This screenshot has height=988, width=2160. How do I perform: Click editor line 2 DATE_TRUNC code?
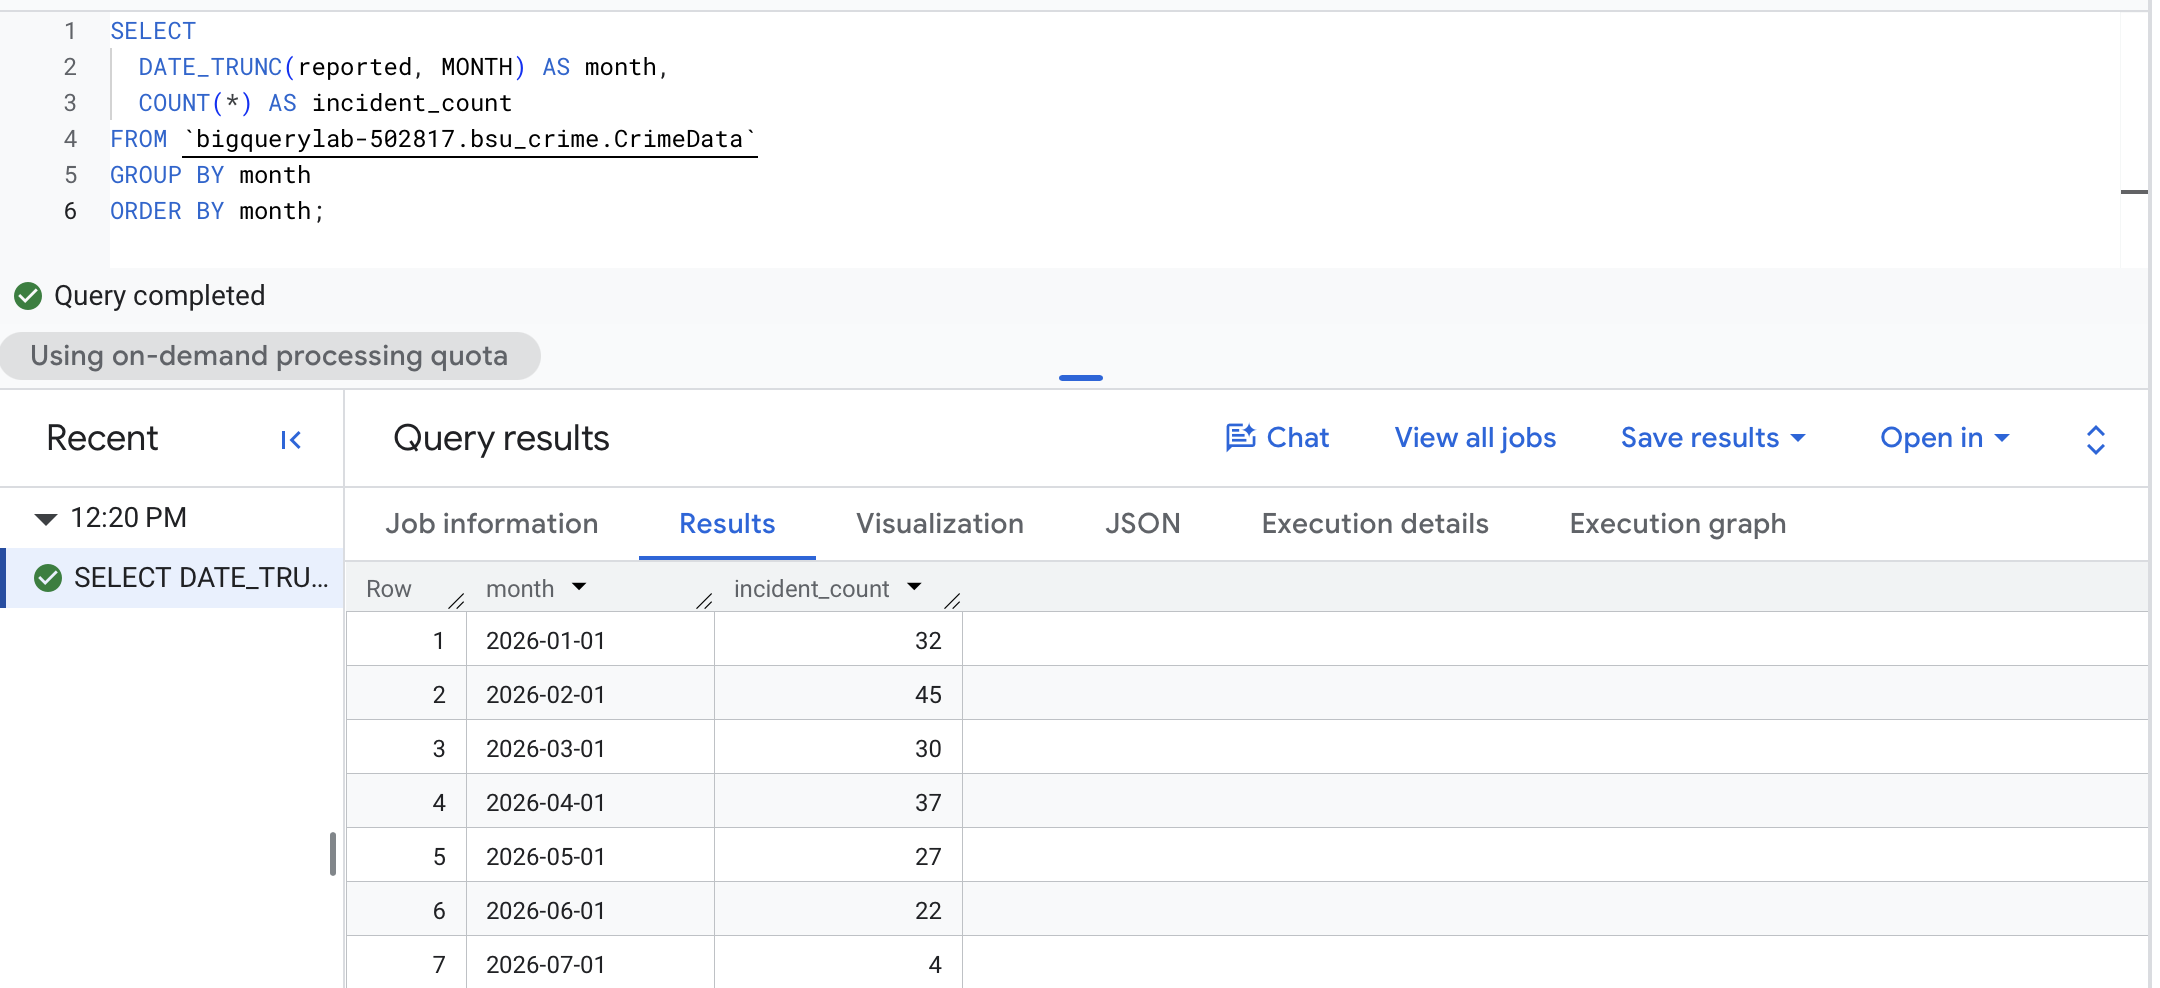[403, 67]
